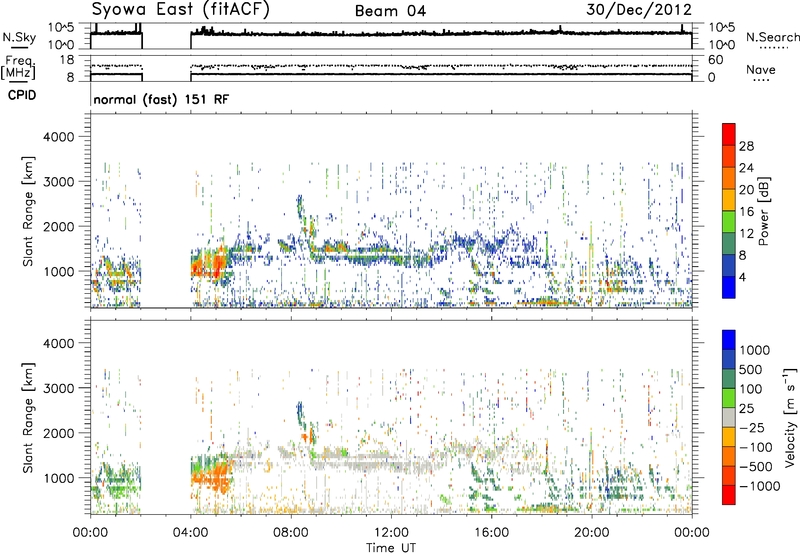Click the '20:00' time tick label
This screenshot has width=800, height=554.
[x=592, y=533]
